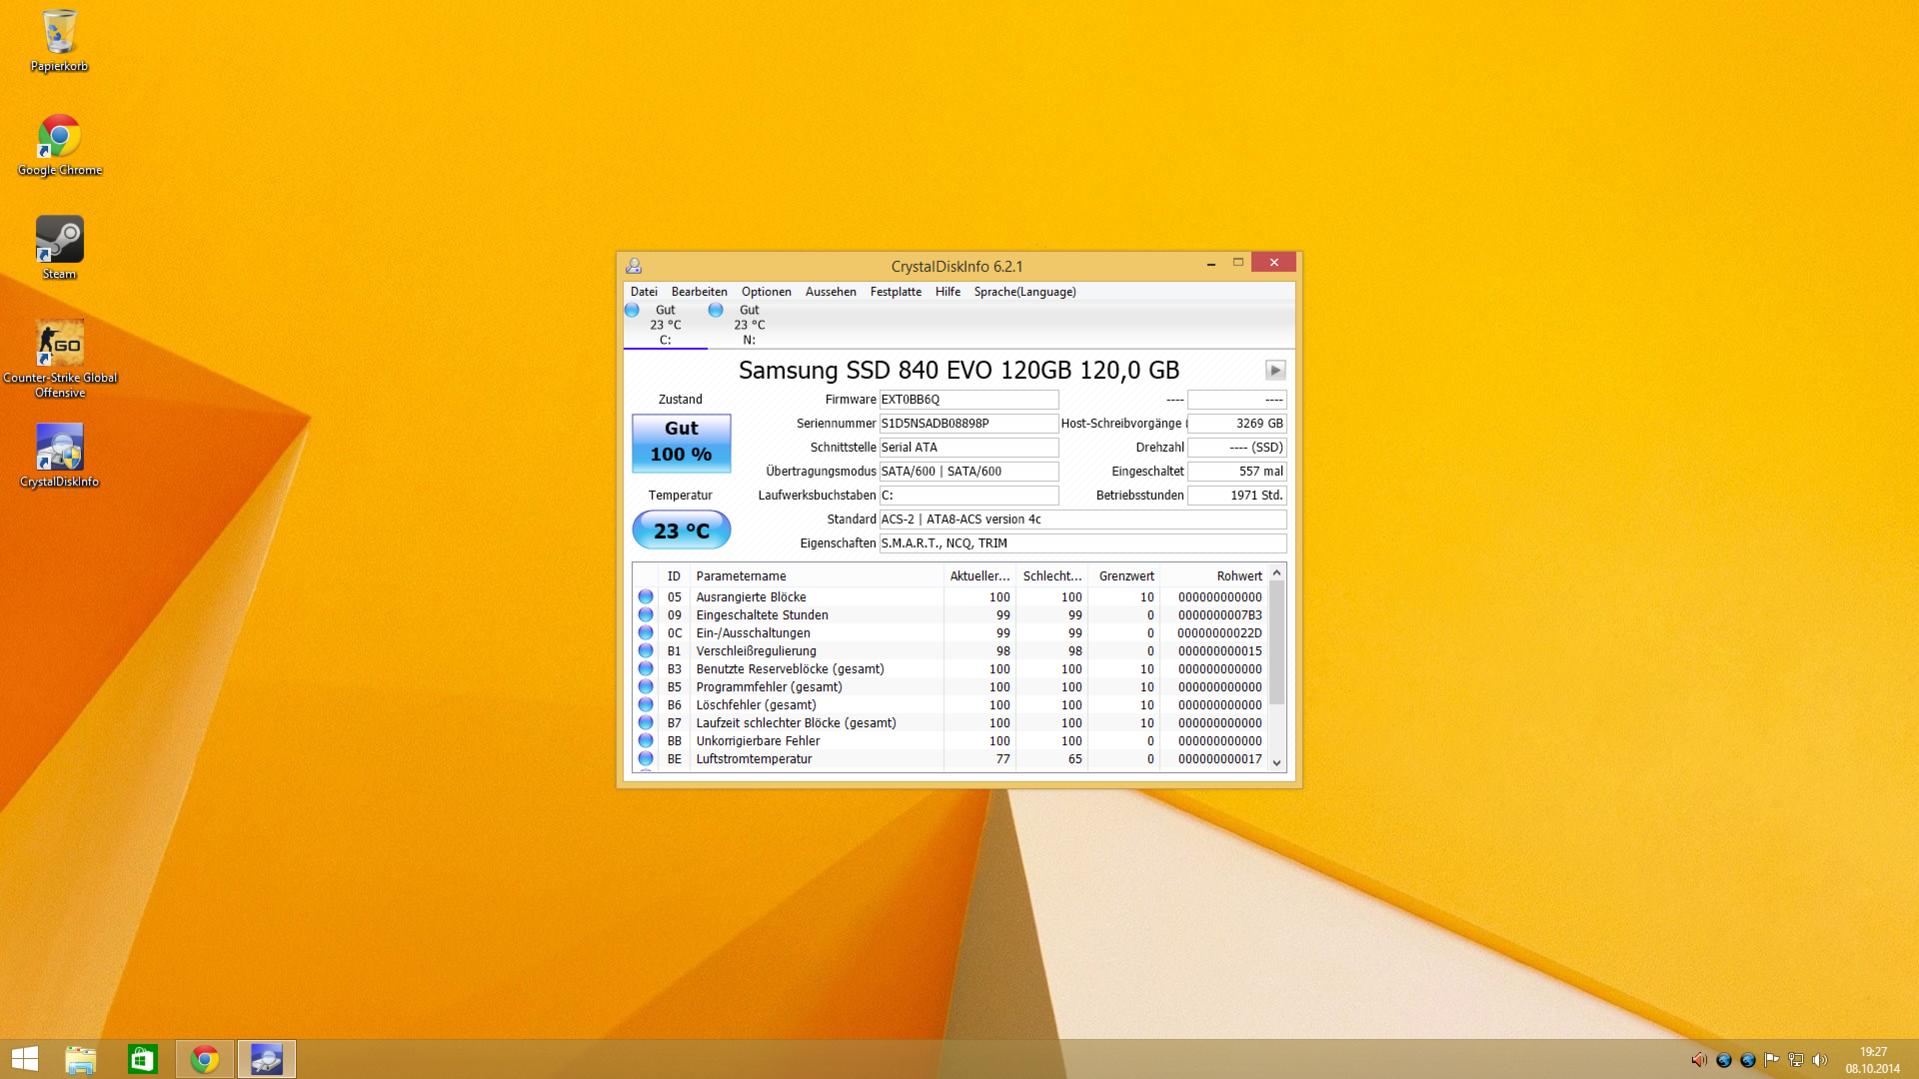Click the Aktueller column header
The width and height of the screenshot is (1919, 1079).
[x=980, y=576]
